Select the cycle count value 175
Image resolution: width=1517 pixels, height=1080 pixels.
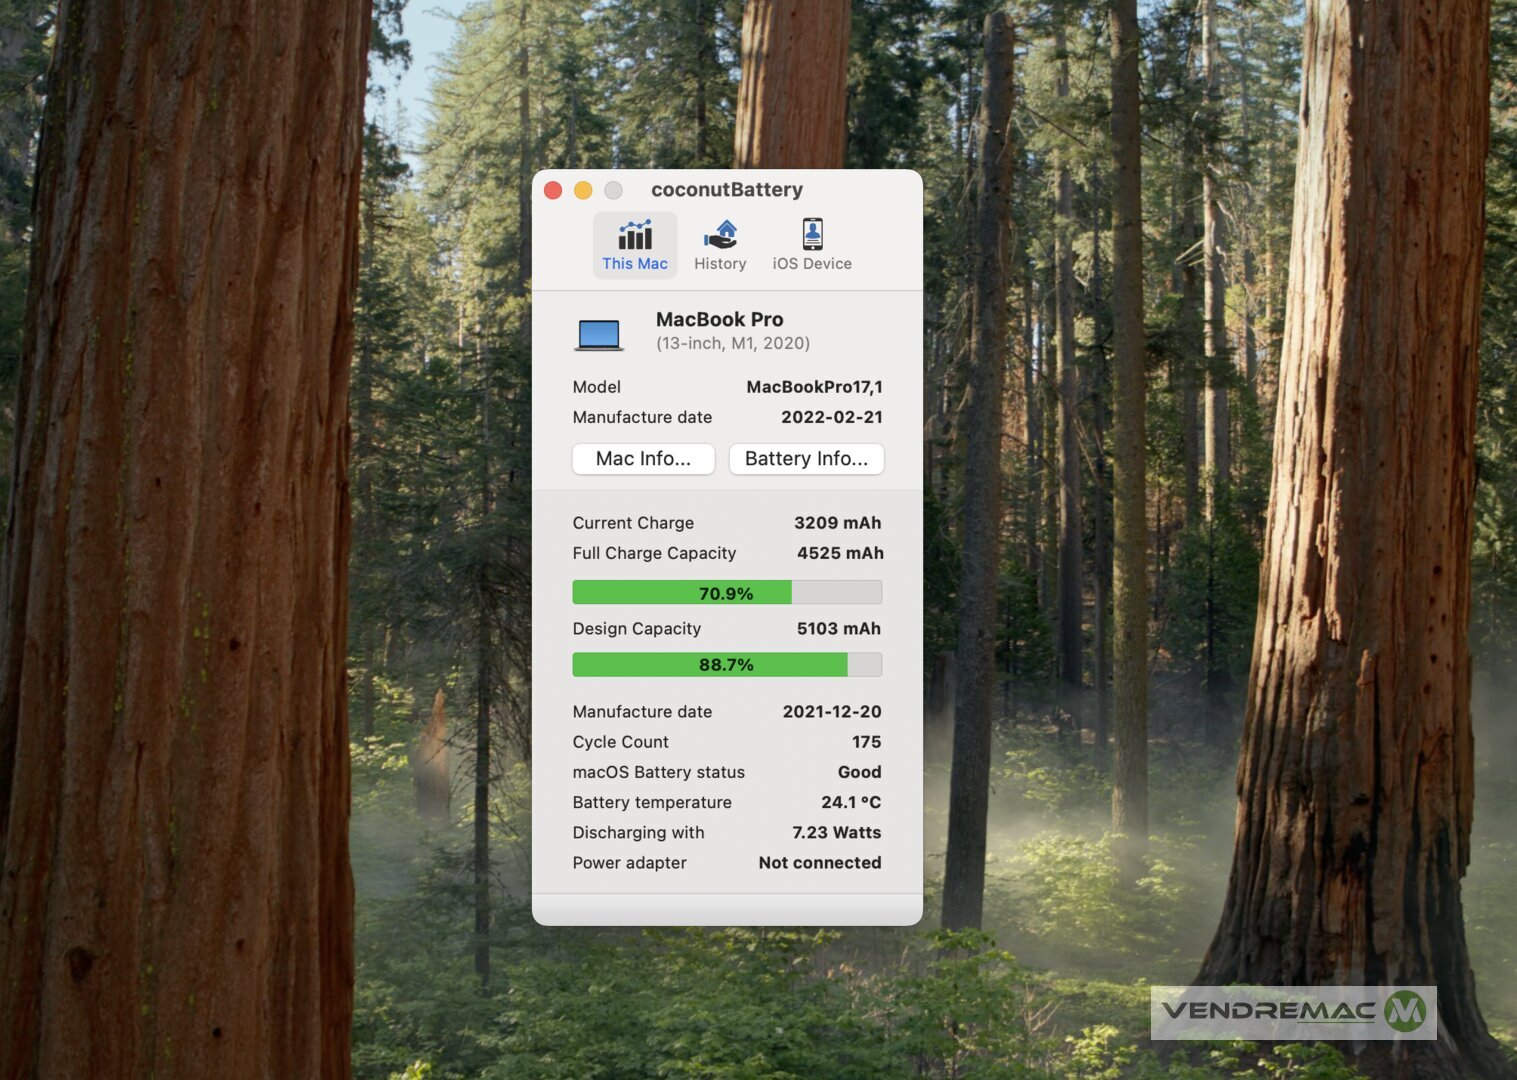point(867,742)
